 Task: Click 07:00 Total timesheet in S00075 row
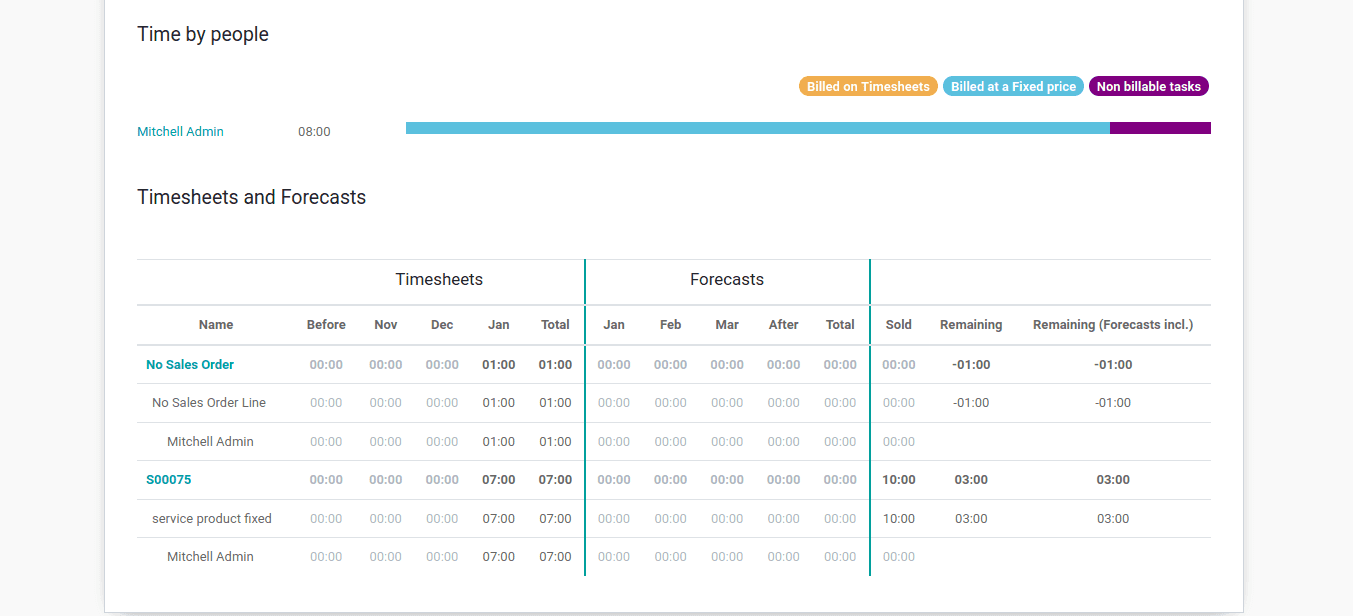click(x=555, y=480)
